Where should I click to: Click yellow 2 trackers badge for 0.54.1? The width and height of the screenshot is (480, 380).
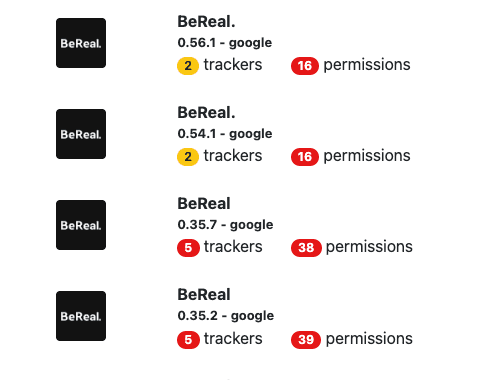(188, 157)
